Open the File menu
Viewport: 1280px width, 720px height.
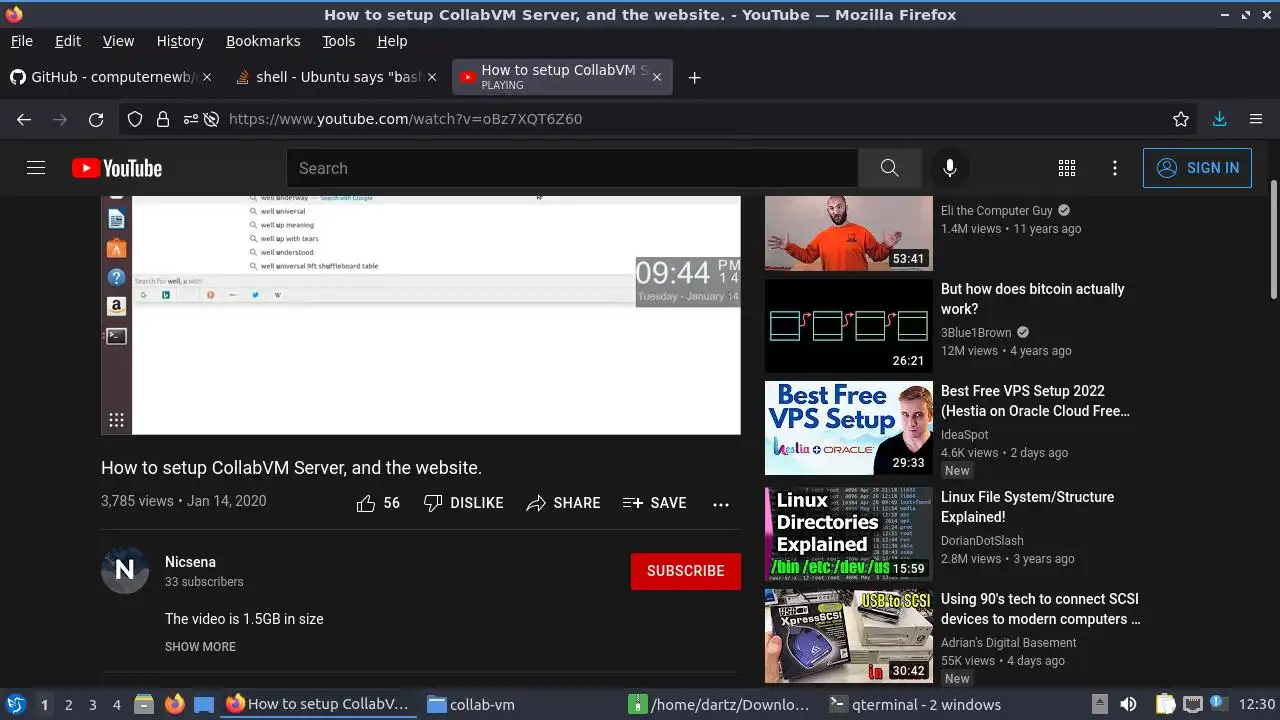(21, 41)
